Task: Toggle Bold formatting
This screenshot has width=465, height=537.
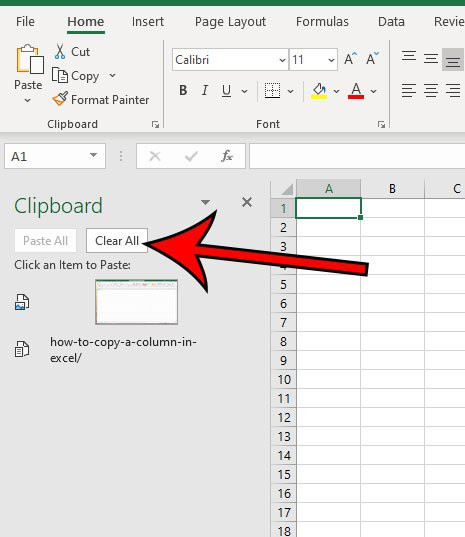Action: 183,91
